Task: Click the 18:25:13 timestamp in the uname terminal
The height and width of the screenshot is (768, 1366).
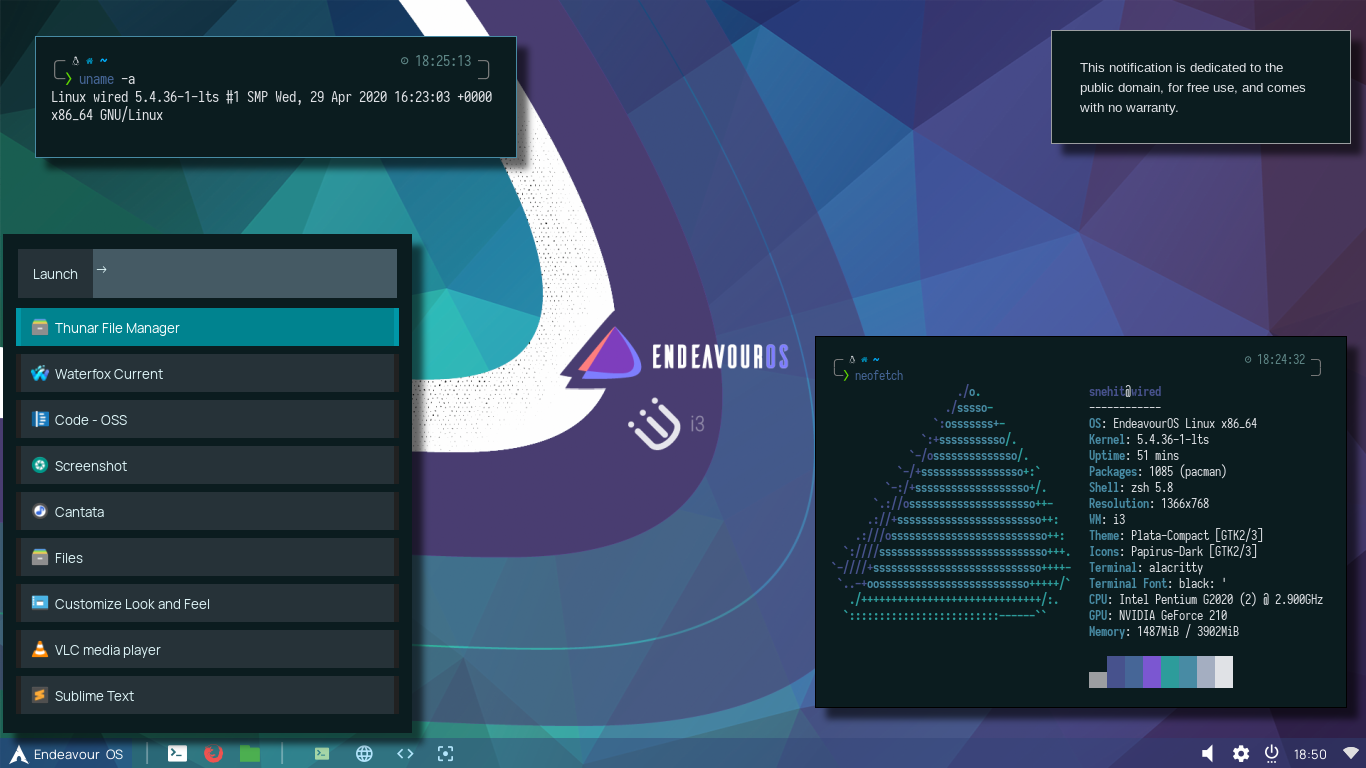Action: tap(443, 61)
